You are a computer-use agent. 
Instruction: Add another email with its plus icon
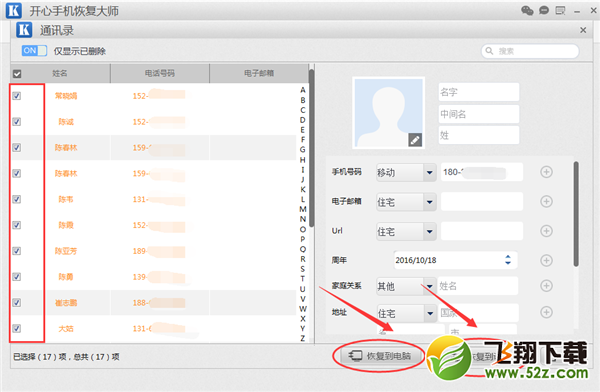click(x=546, y=201)
